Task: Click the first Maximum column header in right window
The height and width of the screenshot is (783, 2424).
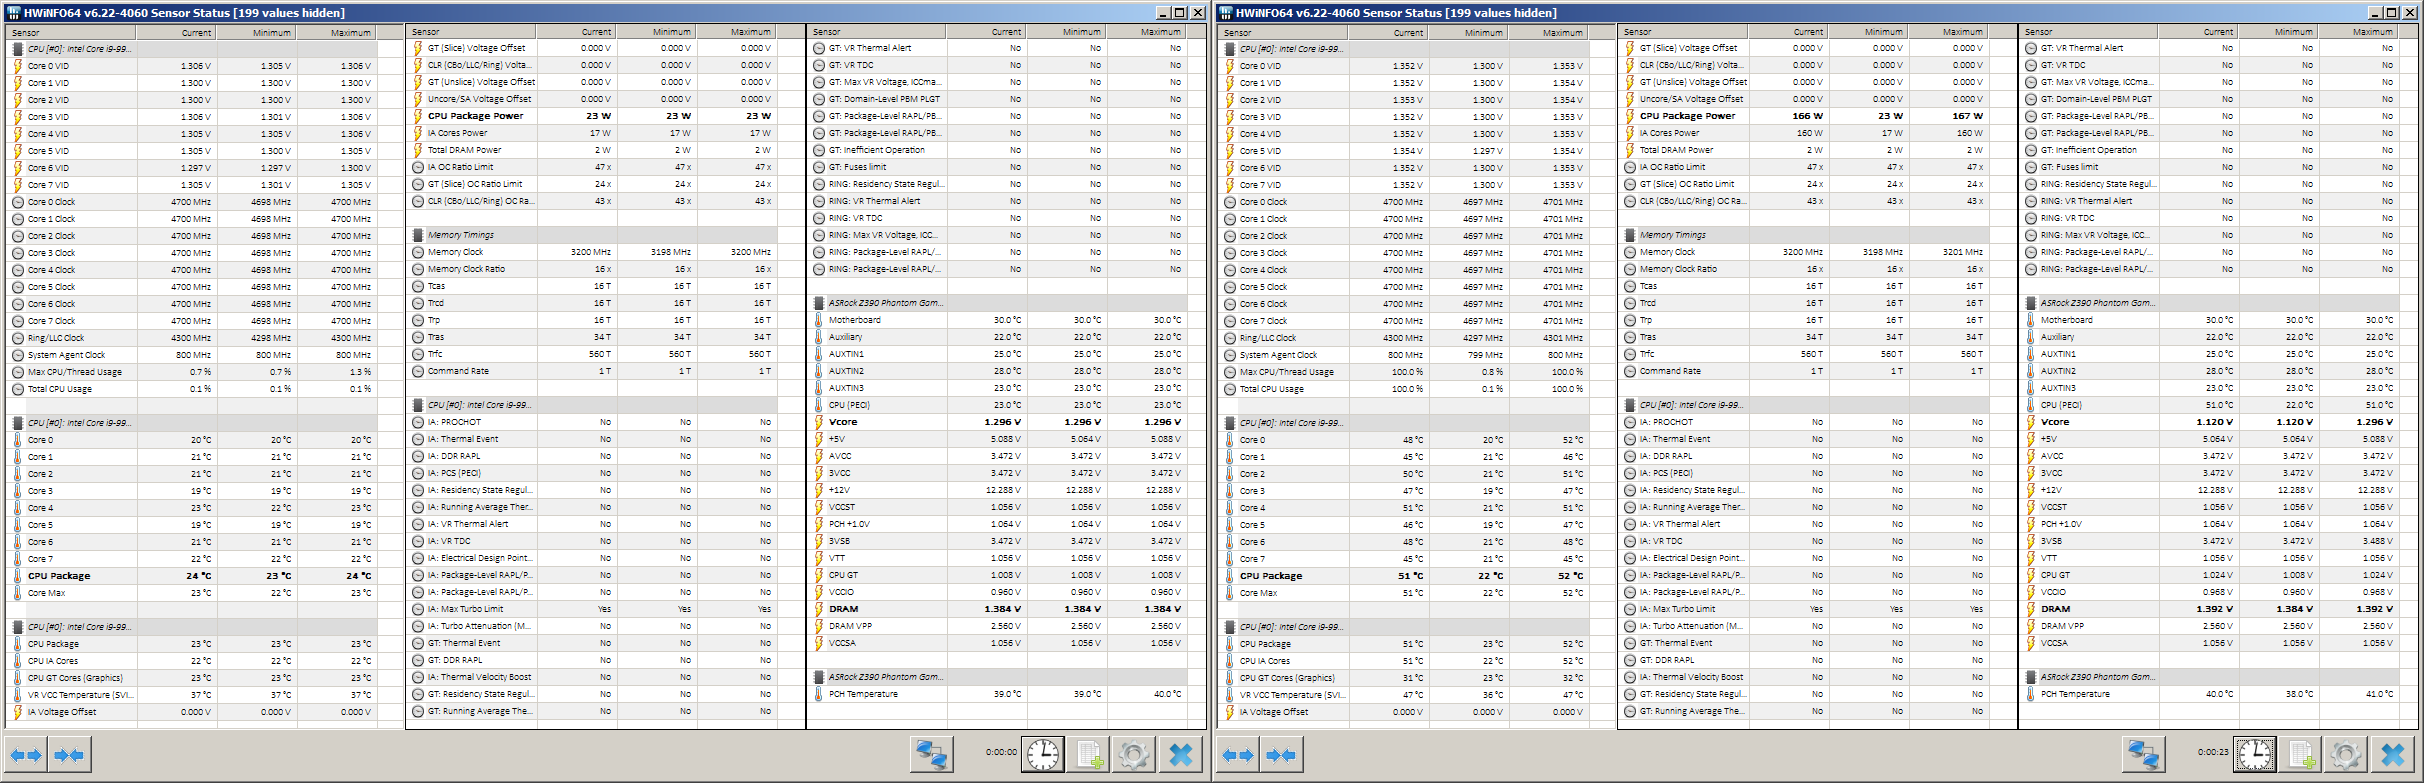Action: pos(1548,33)
